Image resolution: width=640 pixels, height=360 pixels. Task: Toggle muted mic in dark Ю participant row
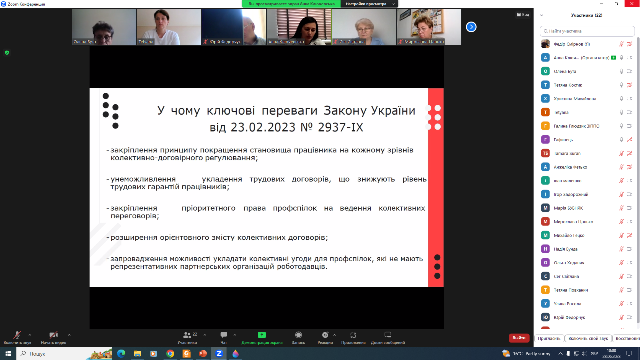point(622,317)
